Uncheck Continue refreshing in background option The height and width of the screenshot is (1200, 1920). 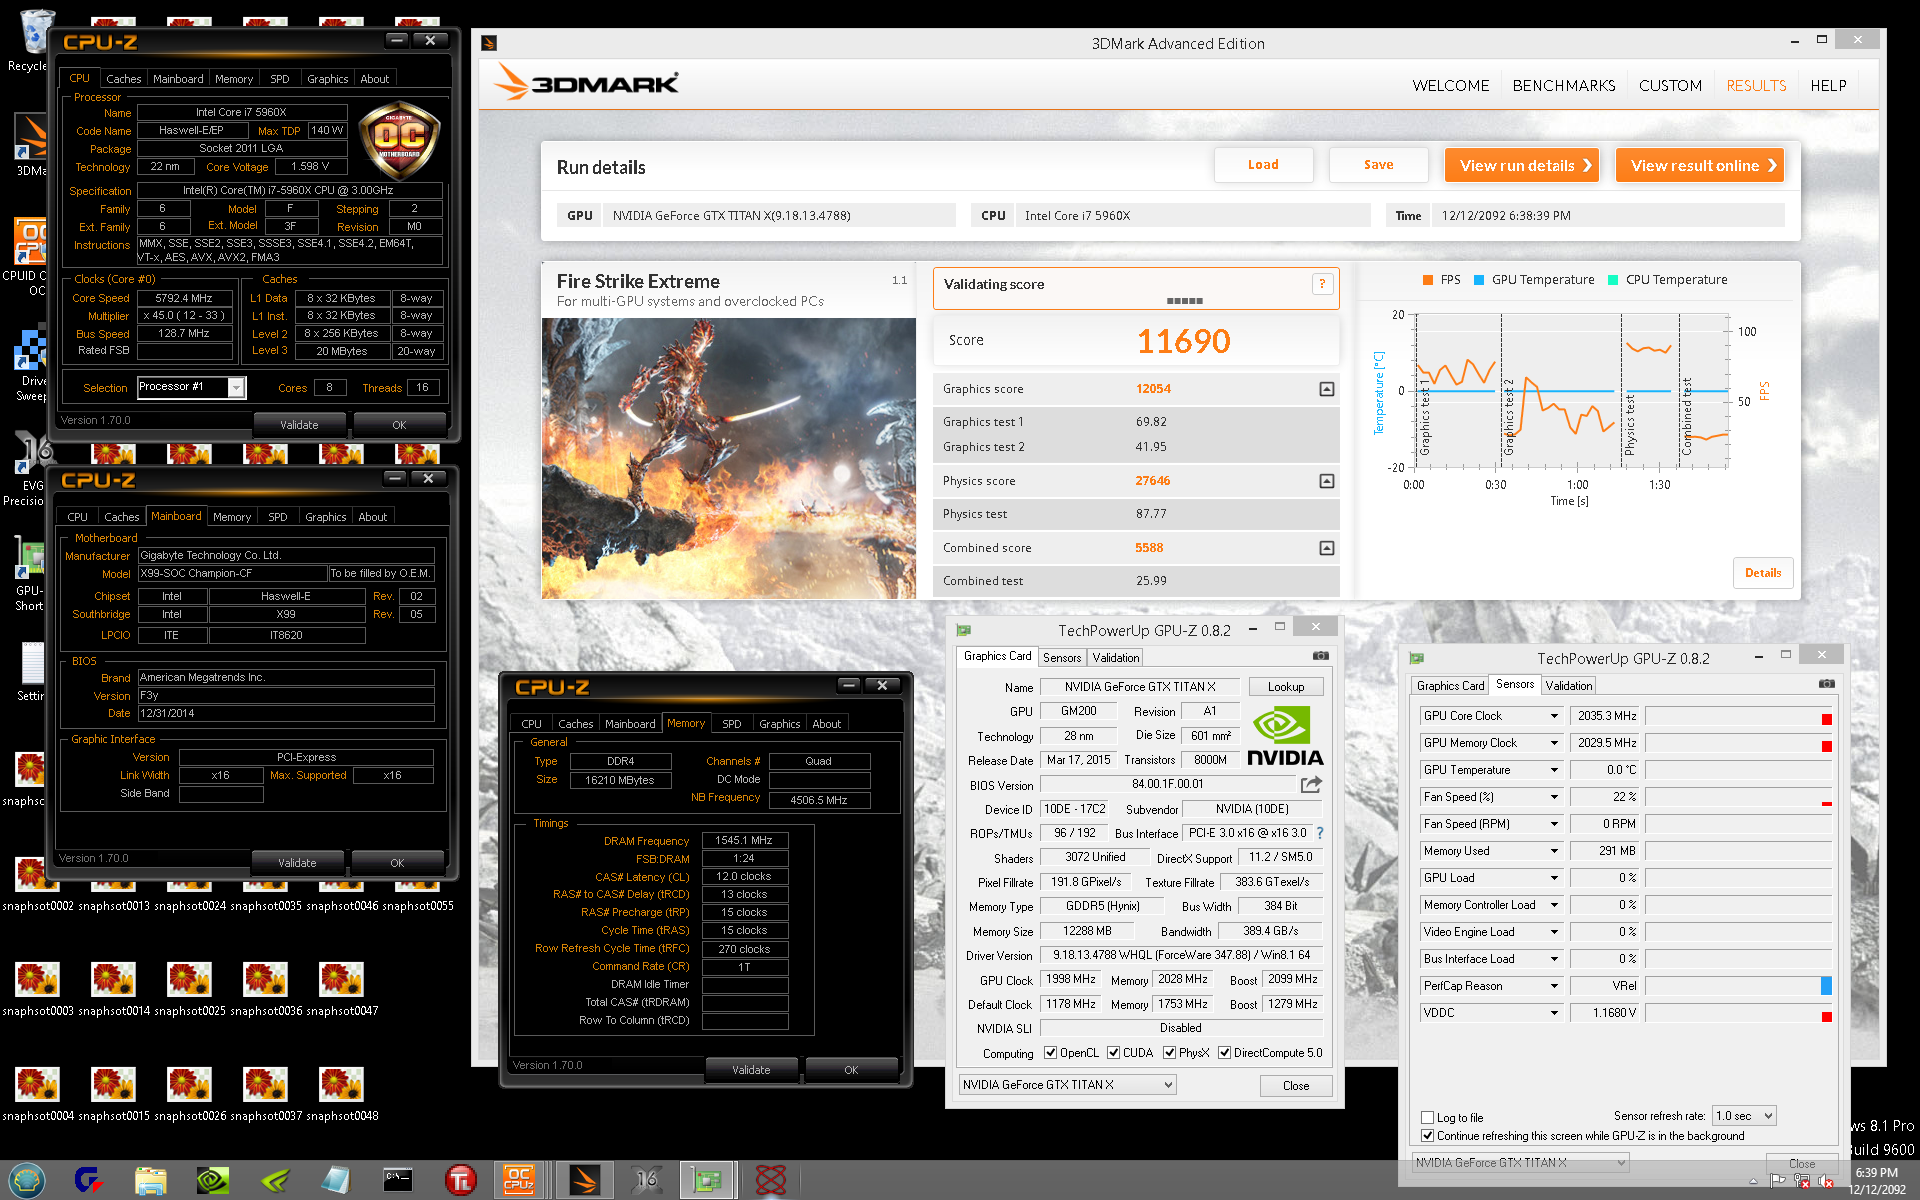pos(1428,1136)
